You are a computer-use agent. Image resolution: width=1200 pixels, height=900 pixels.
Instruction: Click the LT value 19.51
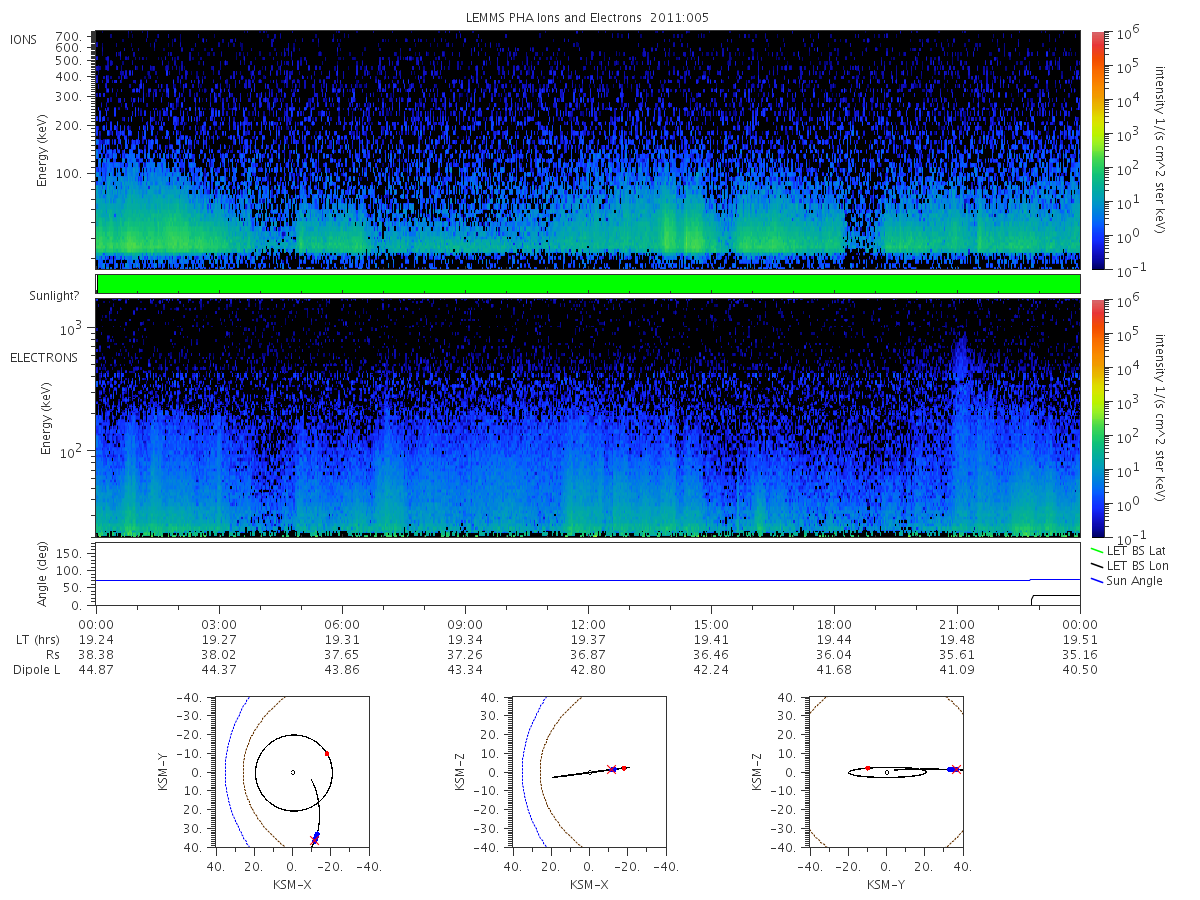point(1080,640)
